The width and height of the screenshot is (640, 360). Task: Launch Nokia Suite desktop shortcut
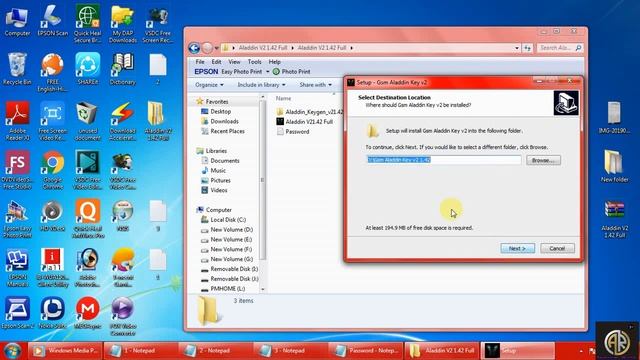pos(53,313)
